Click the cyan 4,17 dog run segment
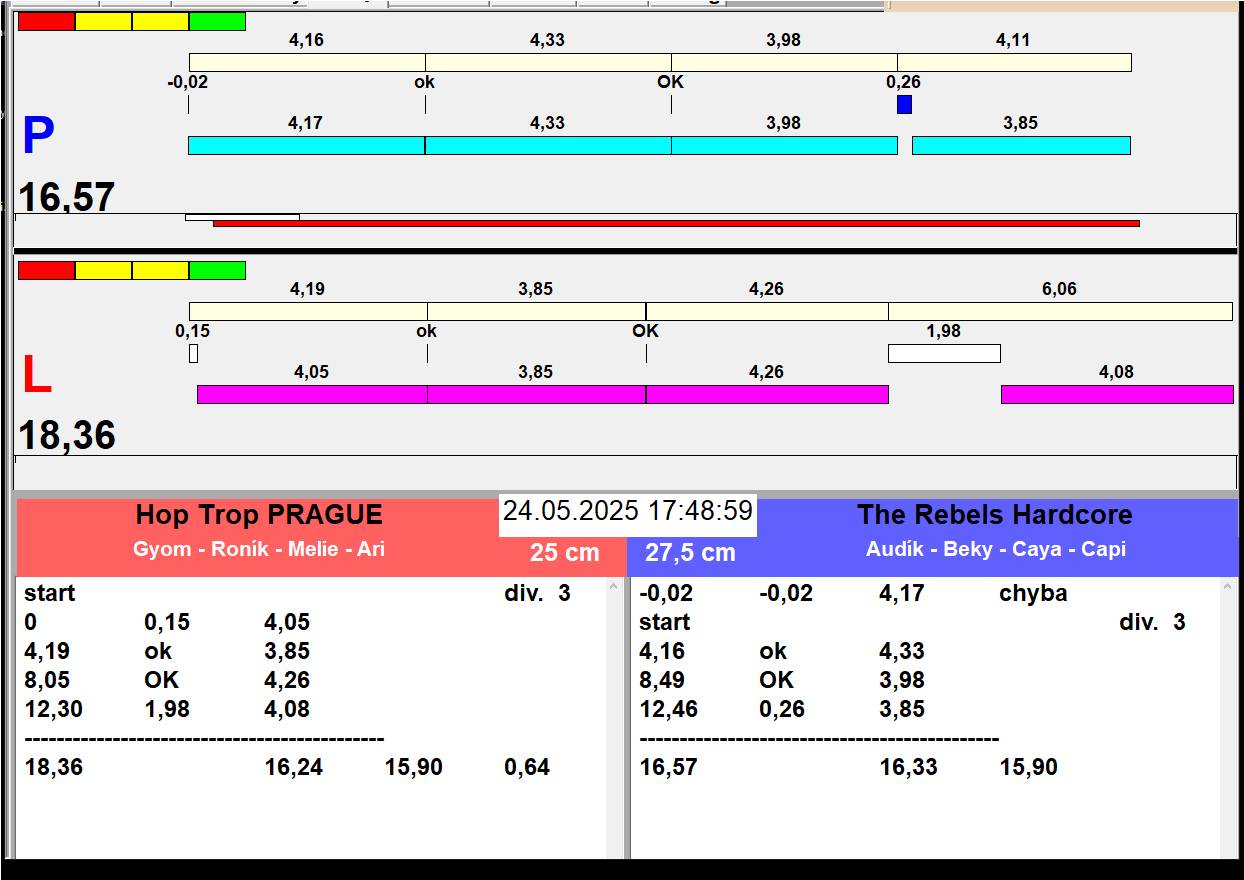 click(306, 145)
